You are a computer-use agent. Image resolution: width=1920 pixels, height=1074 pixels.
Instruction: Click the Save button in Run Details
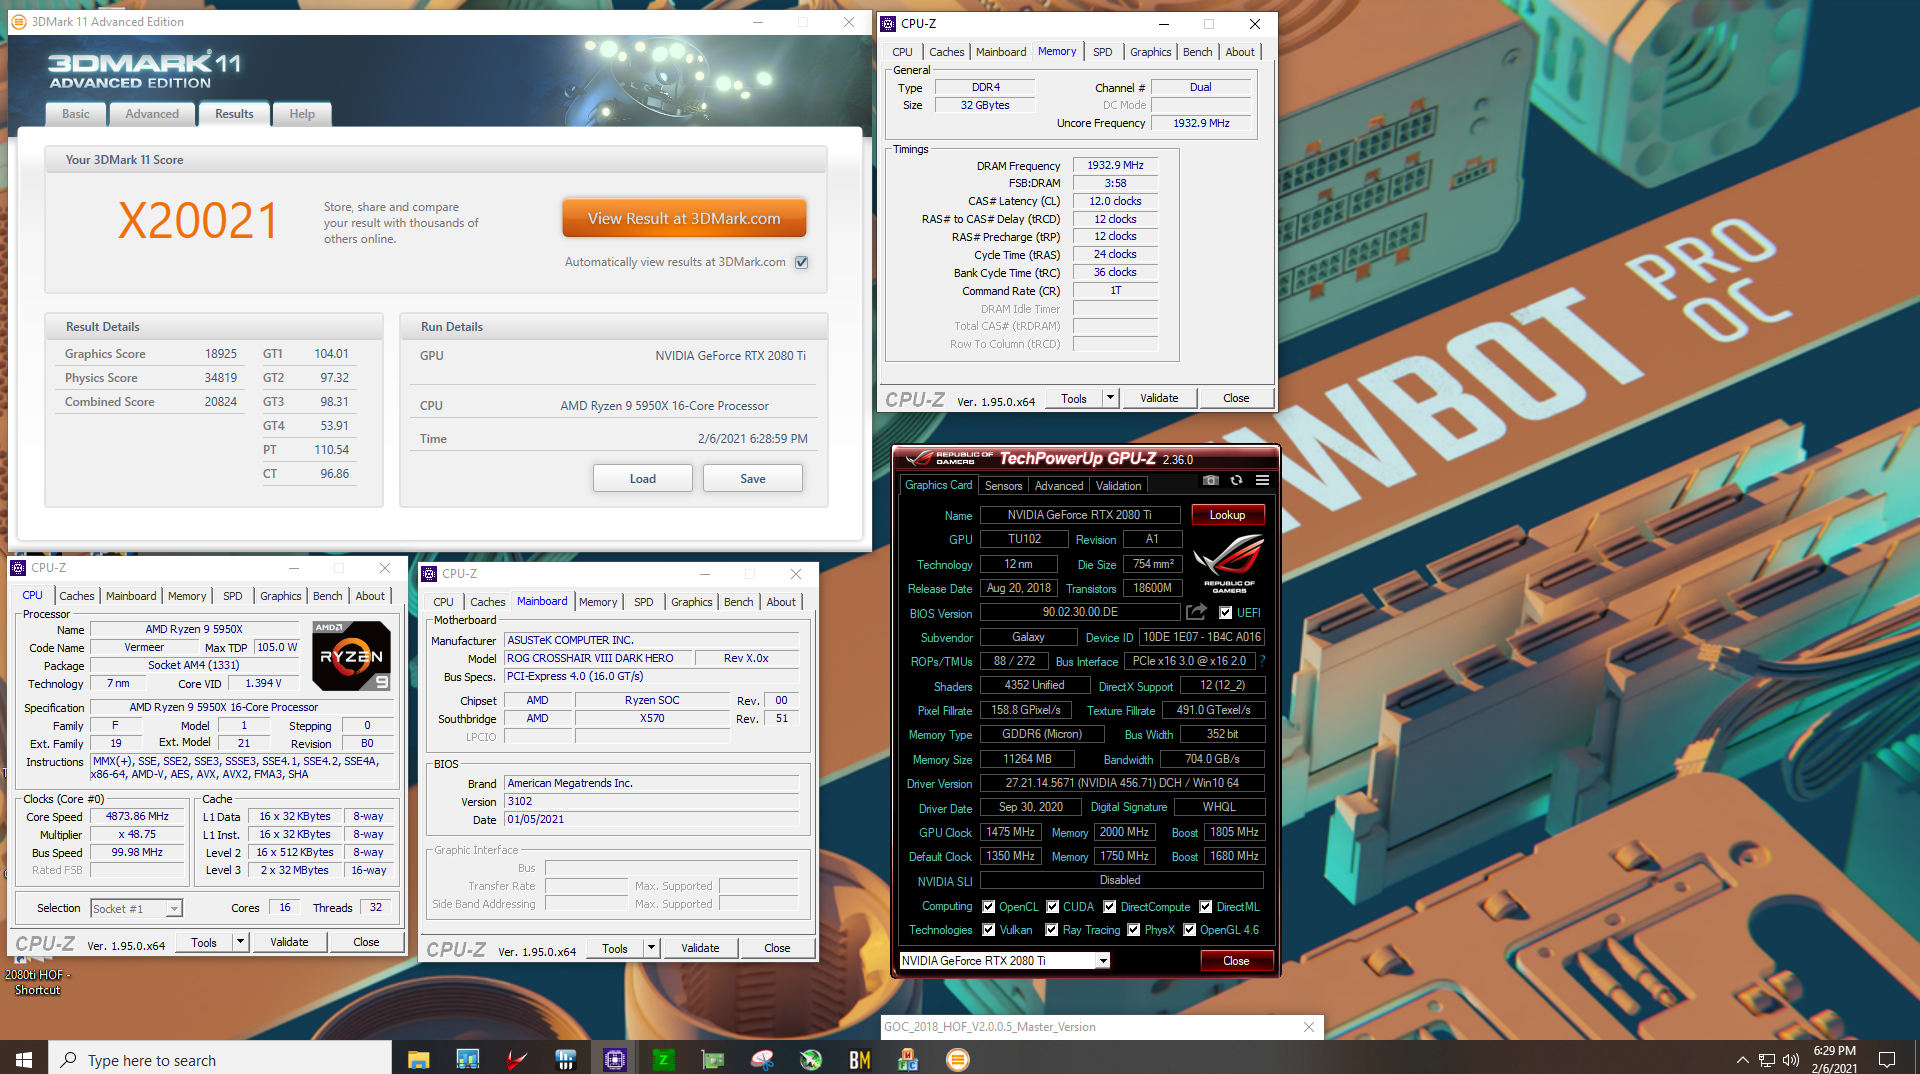tap(752, 478)
